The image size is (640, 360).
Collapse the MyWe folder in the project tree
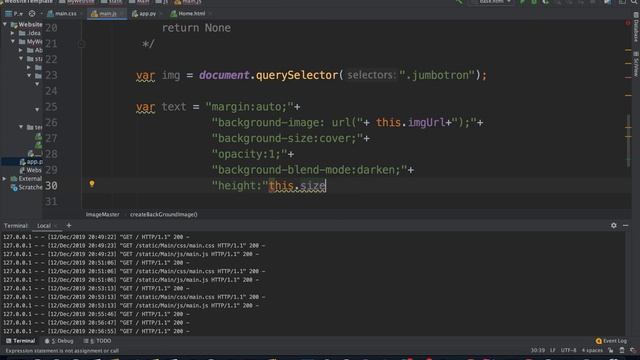coord(13,42)
